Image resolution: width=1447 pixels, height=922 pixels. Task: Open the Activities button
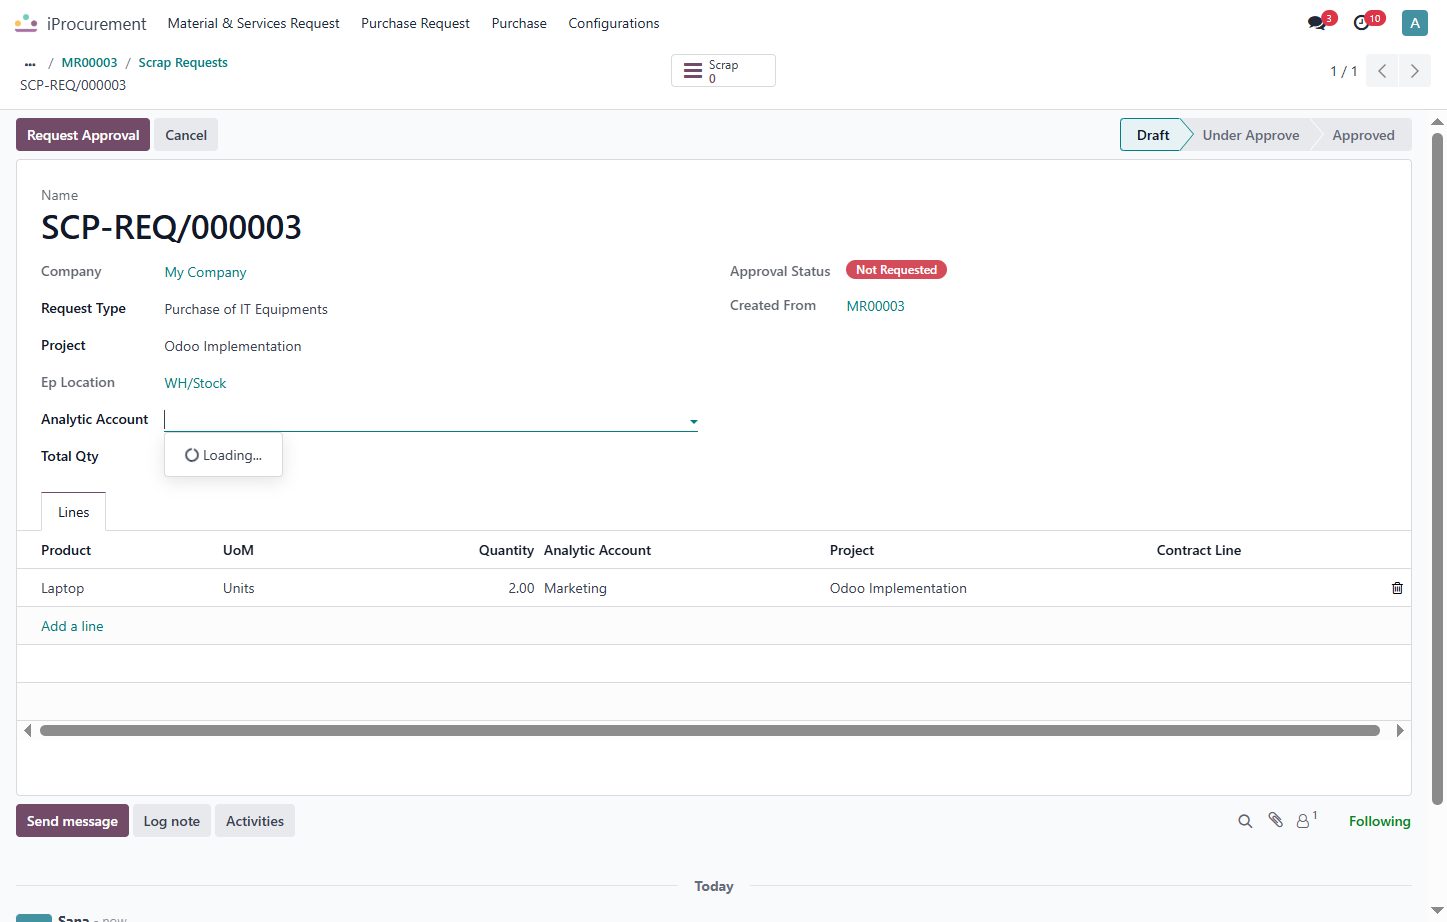(x=255, y=821)
